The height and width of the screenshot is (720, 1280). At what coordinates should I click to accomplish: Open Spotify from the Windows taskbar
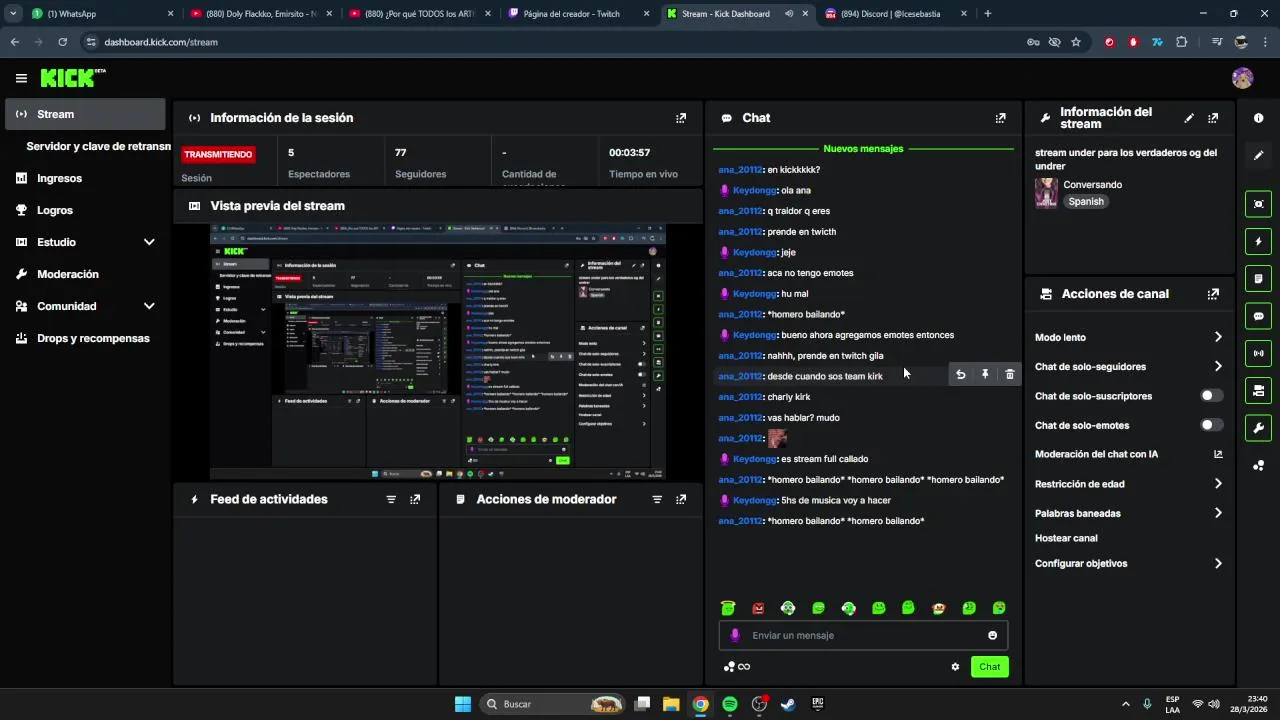[730, 704]
